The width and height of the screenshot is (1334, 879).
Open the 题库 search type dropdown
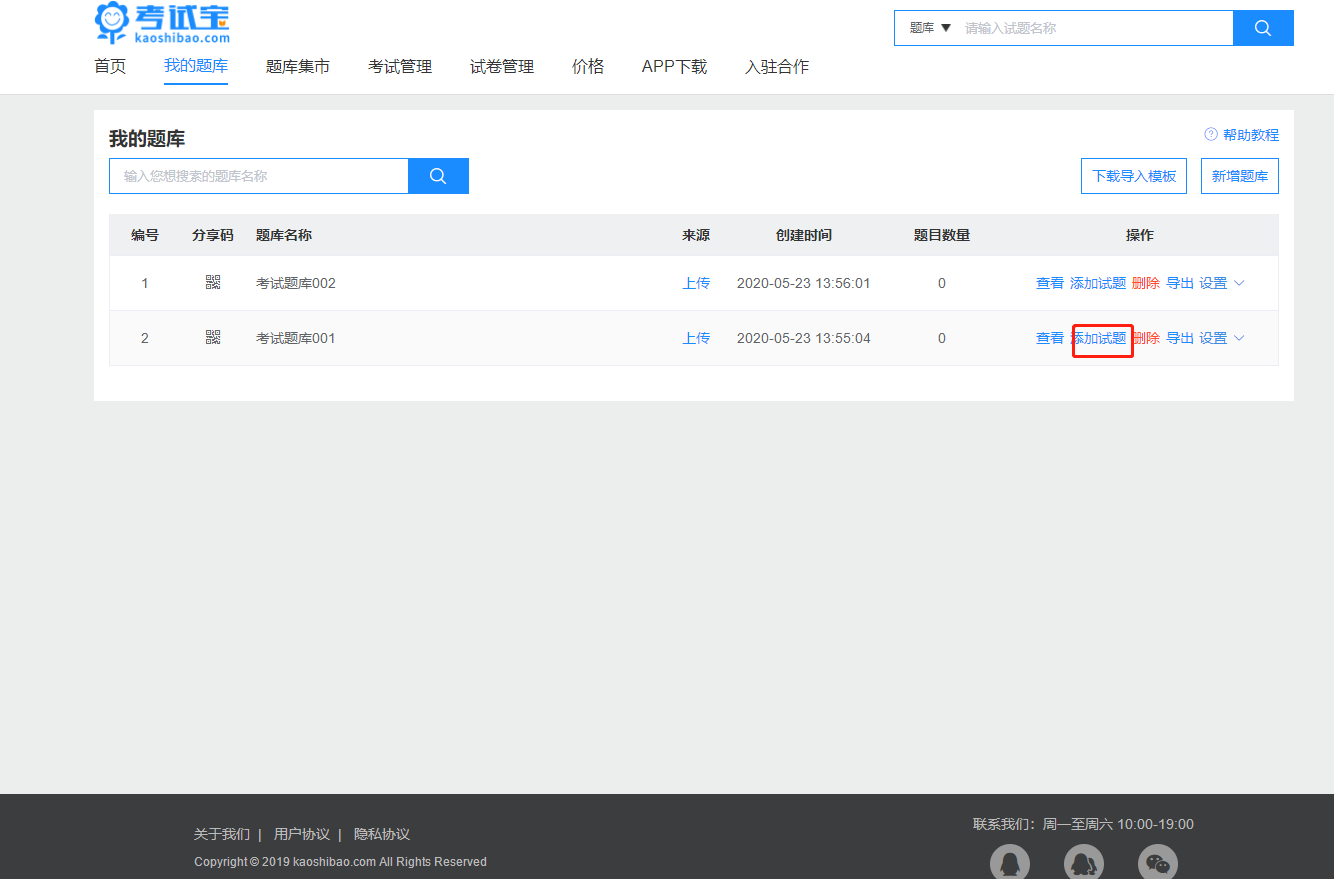tap(930, 28)
